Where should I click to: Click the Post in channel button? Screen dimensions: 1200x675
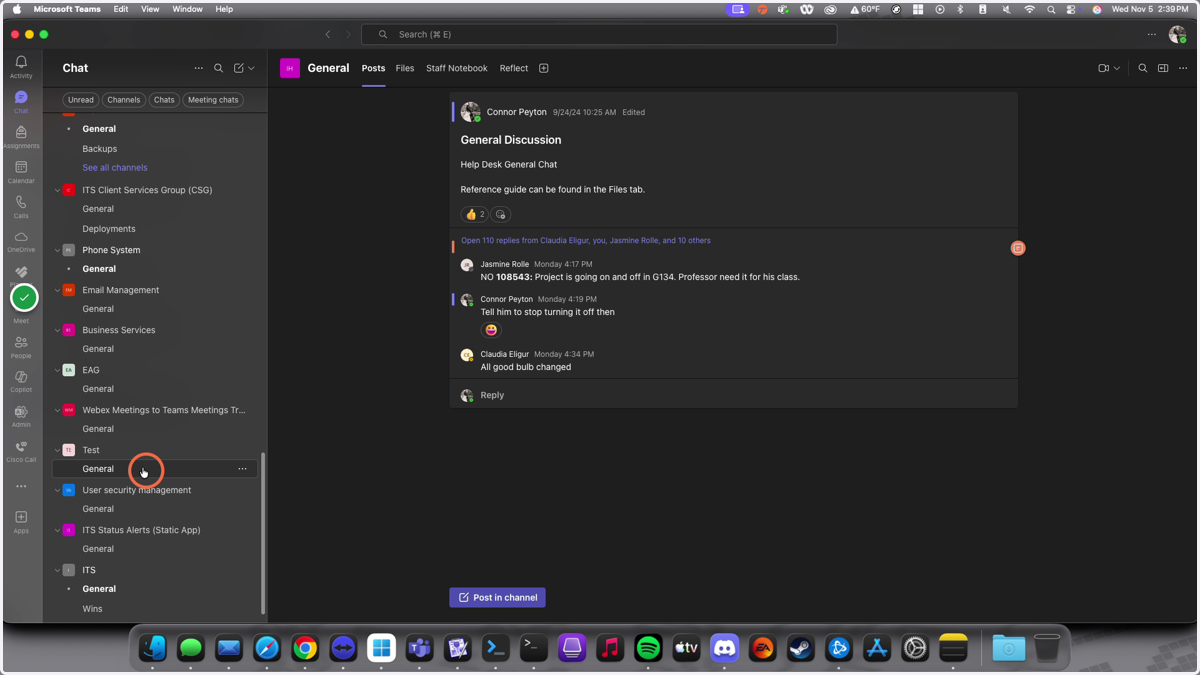497,597
